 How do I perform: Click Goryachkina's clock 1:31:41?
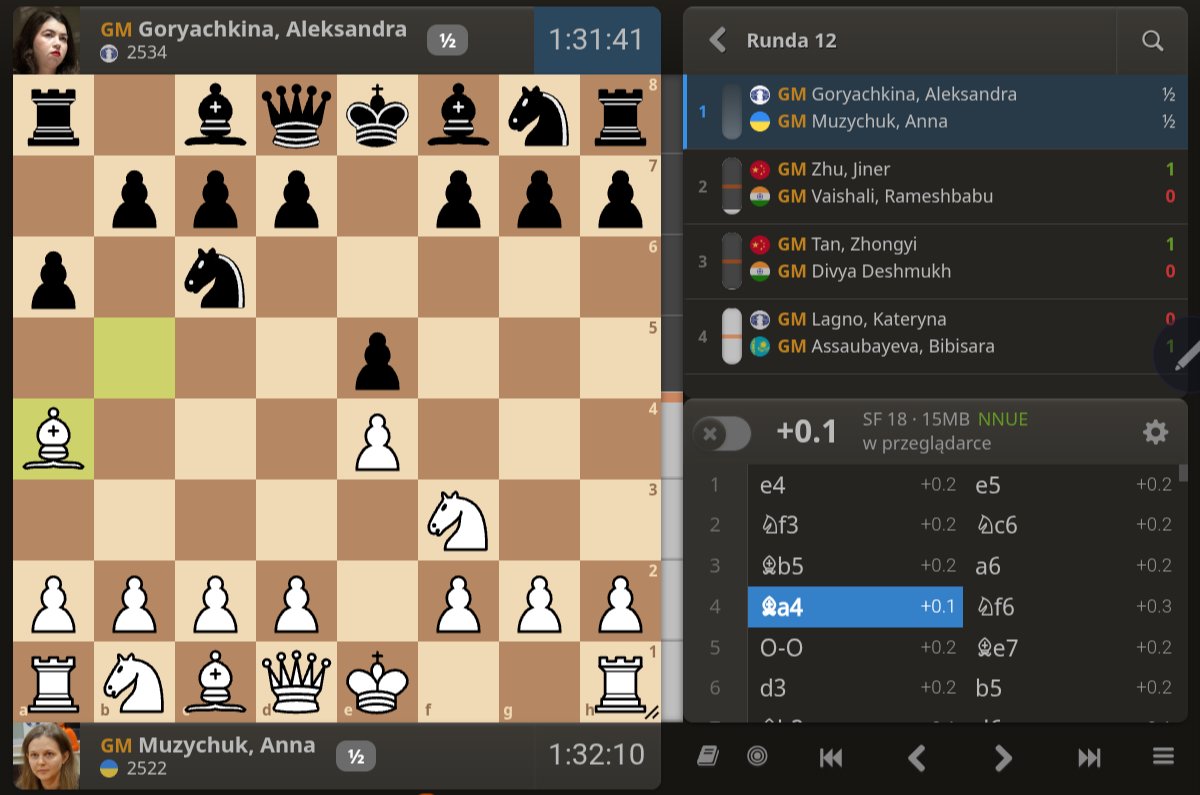click(596, 40)
